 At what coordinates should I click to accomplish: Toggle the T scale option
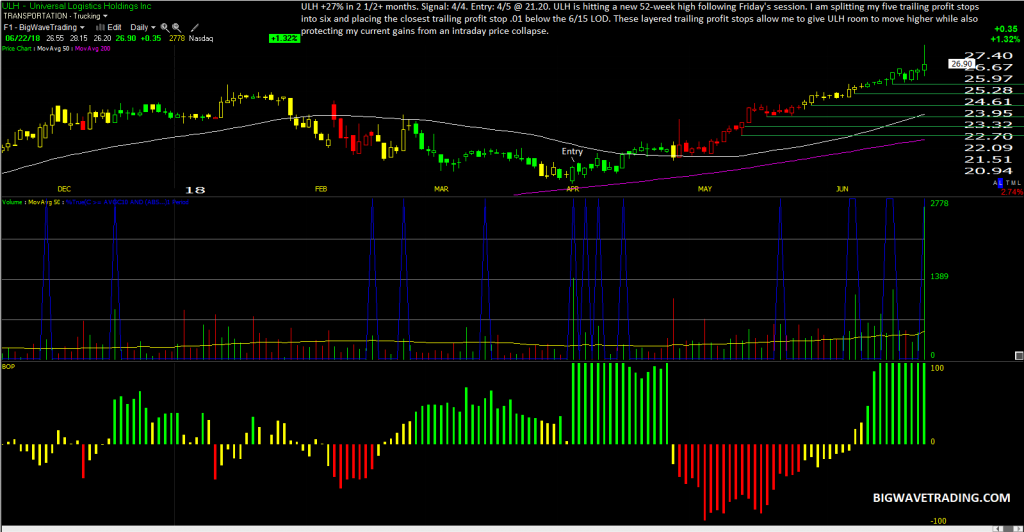(1008, 183)
